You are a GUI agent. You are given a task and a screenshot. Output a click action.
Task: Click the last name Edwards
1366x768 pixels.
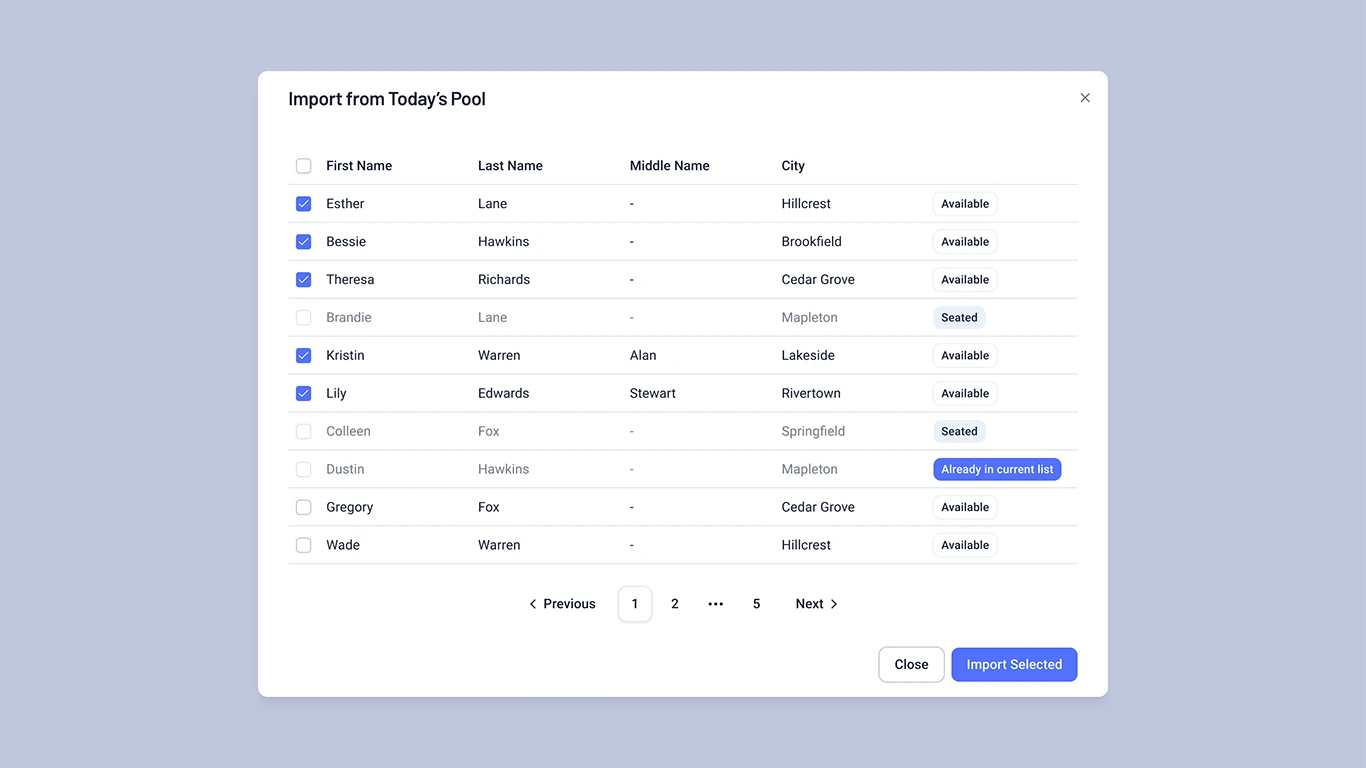[x=503, y=394]
